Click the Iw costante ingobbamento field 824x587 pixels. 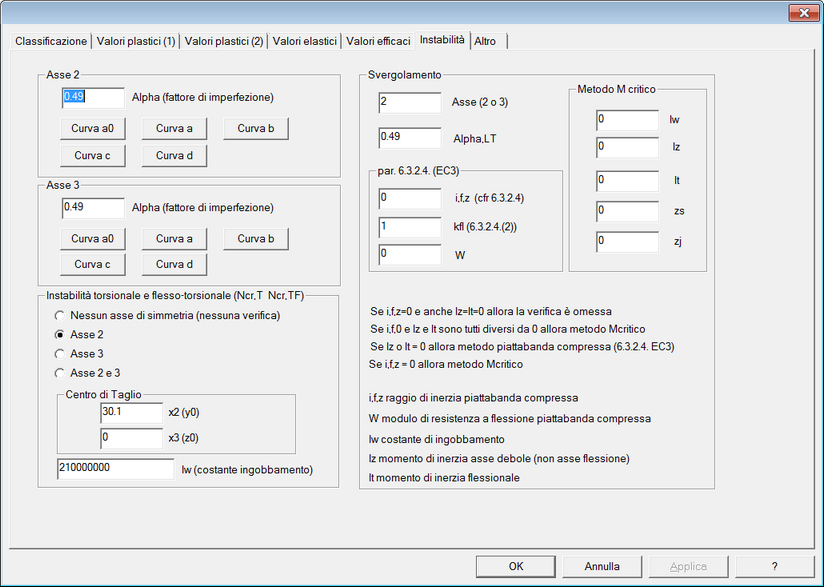click(116, 469)
